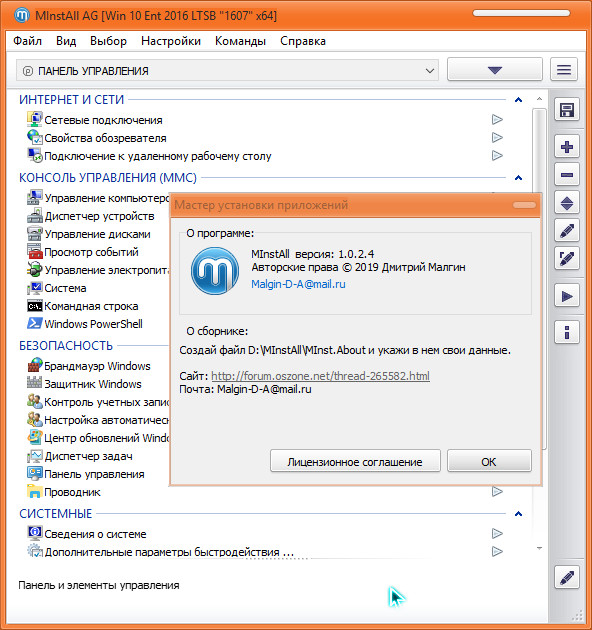
Task: Collapse the СИСТЕМНЫЕ section
Action: [x=518, y=513]
